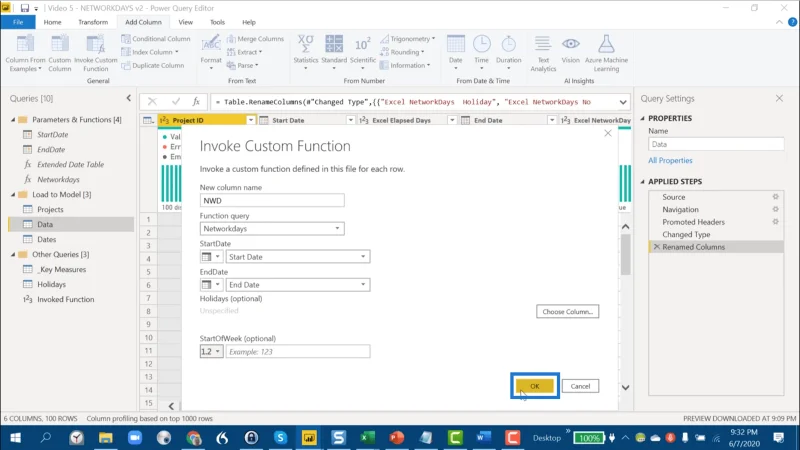Click the Choose Column button
The width and height of the screenshot is (800, 450).
567,311
